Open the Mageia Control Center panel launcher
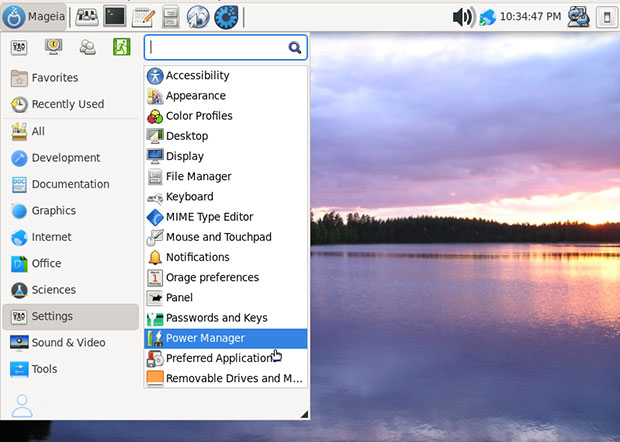The width and height of the screenshot is (620, 442). [226, 17]
